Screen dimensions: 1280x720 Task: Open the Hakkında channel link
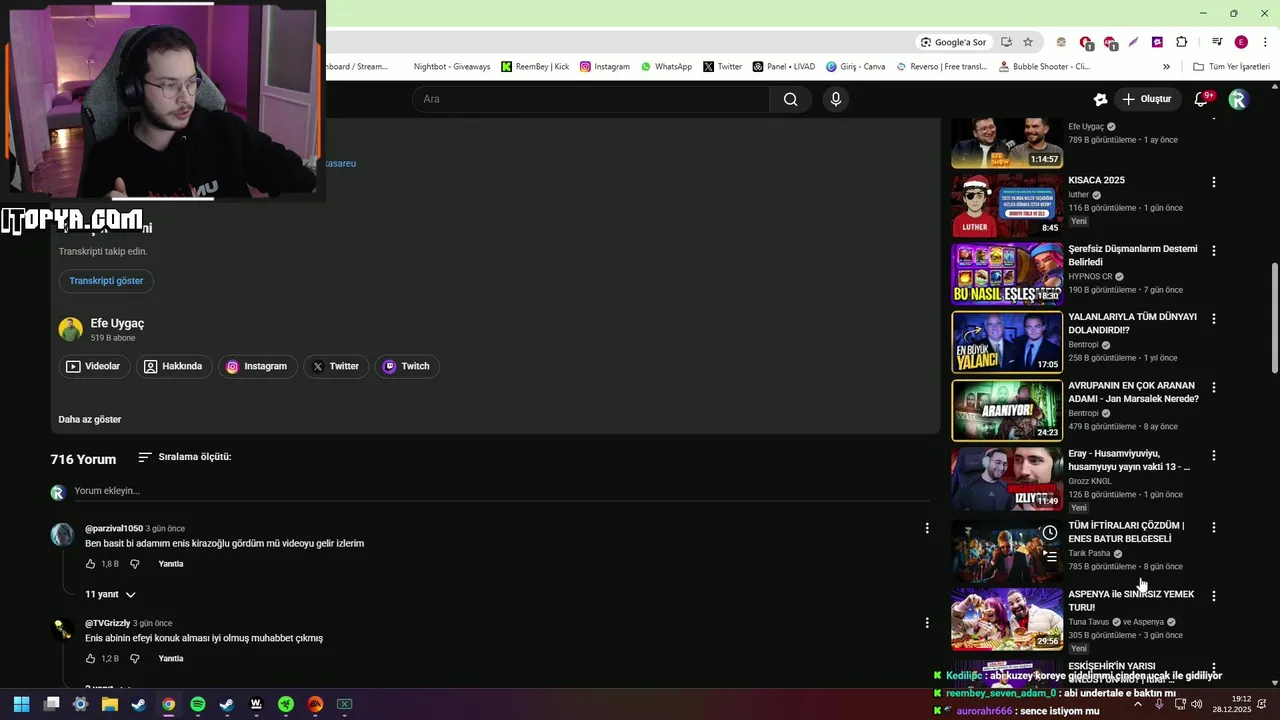point(173,366)
